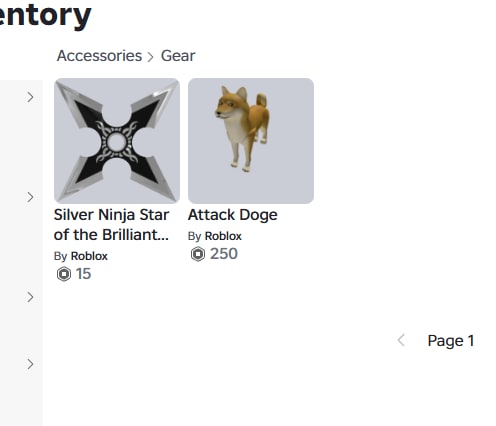Image resolution: width=496 pixels, height=426 pixels.
Task: Click the 15 Robux price label
Action: (83, 274)
